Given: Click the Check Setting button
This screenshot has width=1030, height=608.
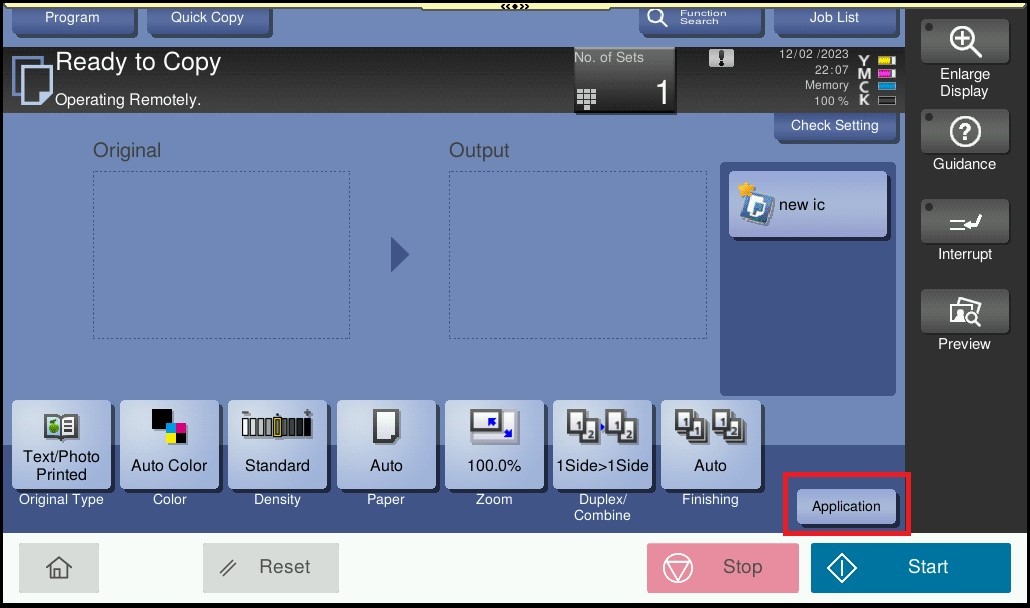Looking at the screenshot, I should pos(834,126).
